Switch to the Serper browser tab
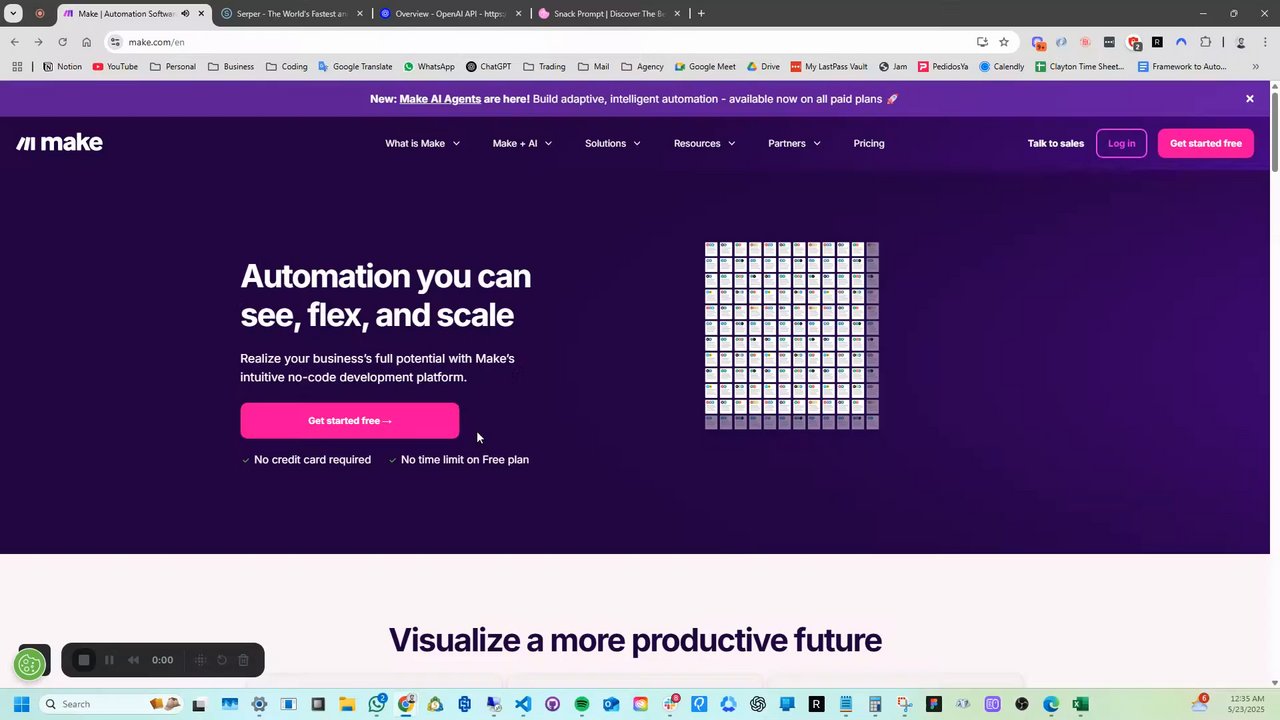This screenshot has height=720, width=1280. 290,14
